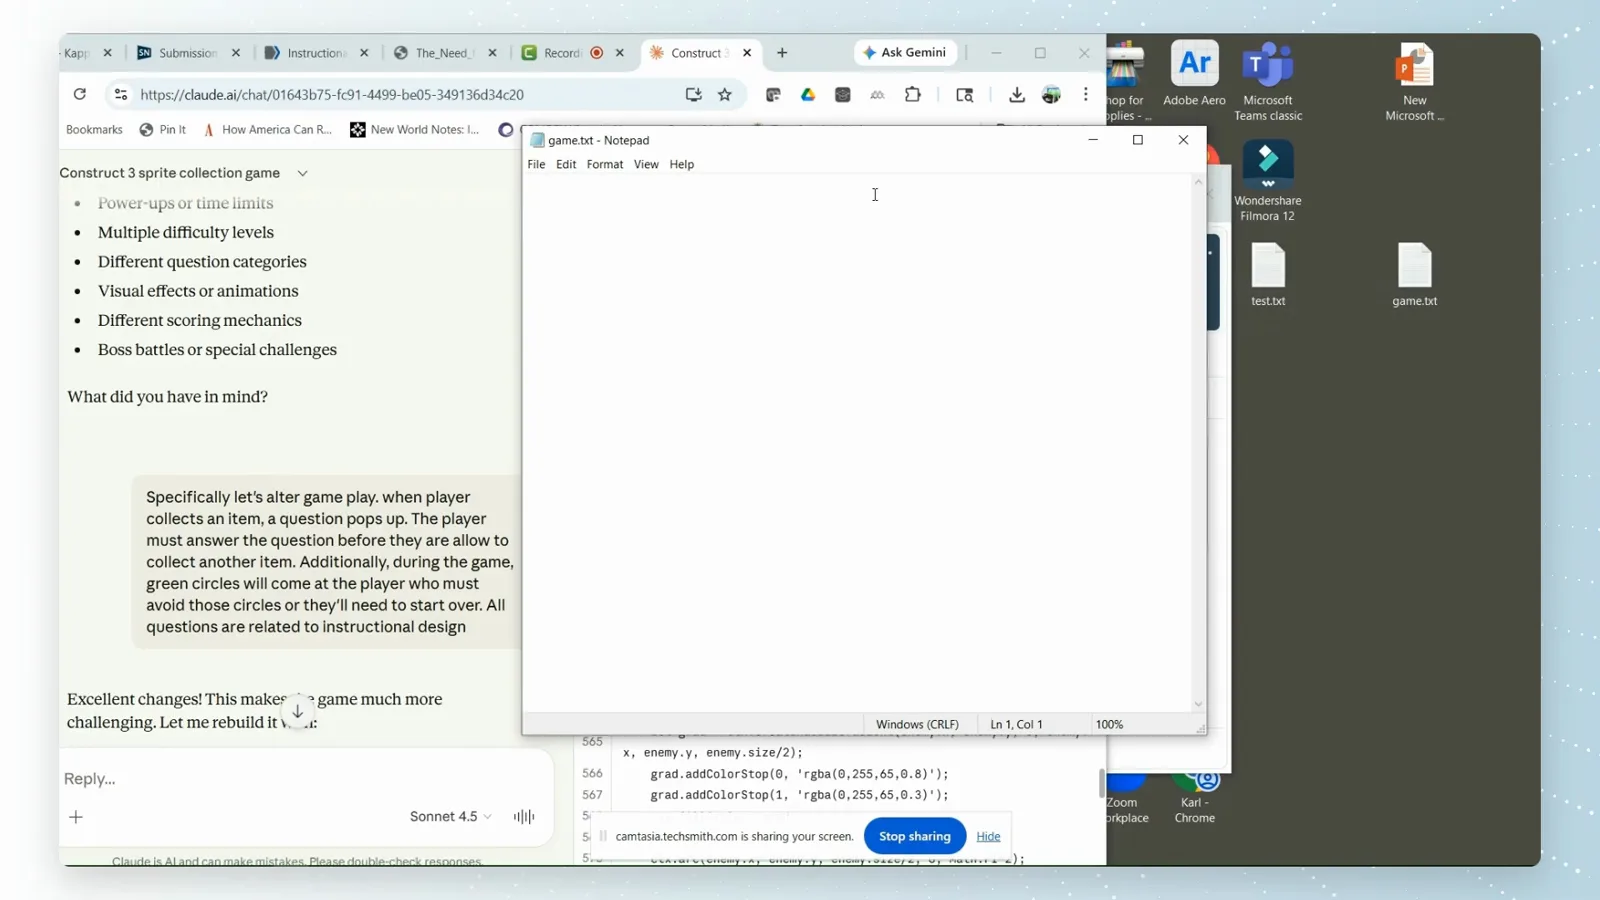Click Hide link on sharing bar
This screenshot has height=900, width=1600.
988,836
